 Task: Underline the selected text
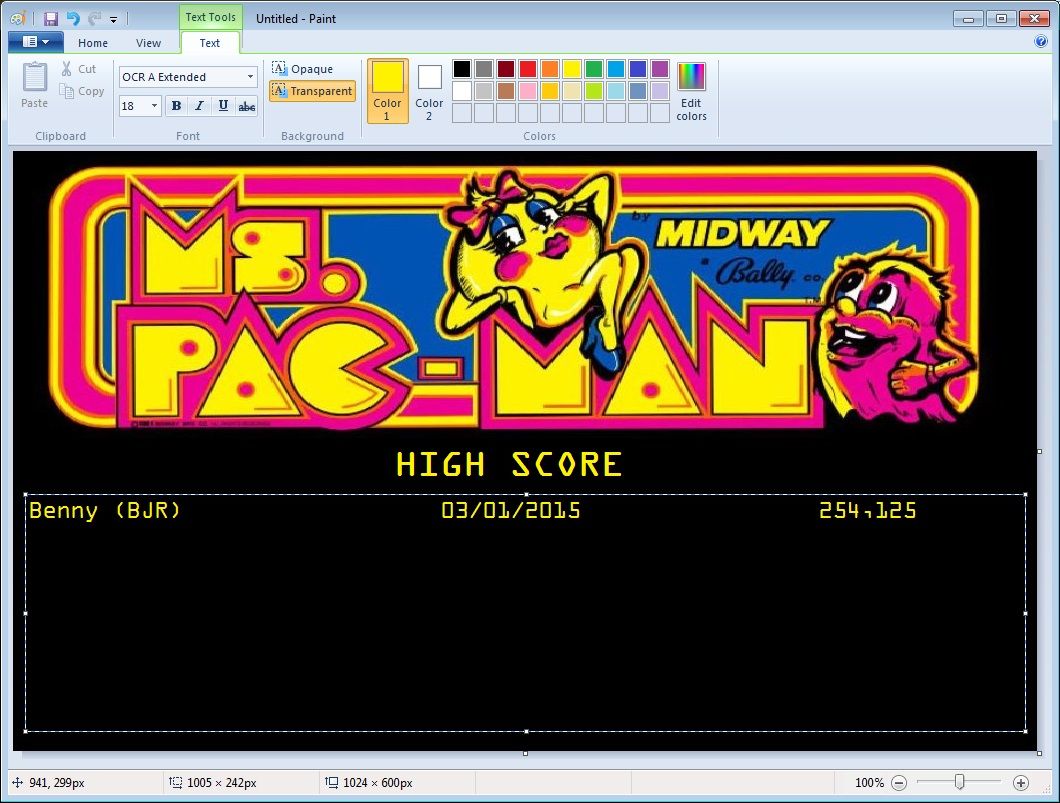223,105
